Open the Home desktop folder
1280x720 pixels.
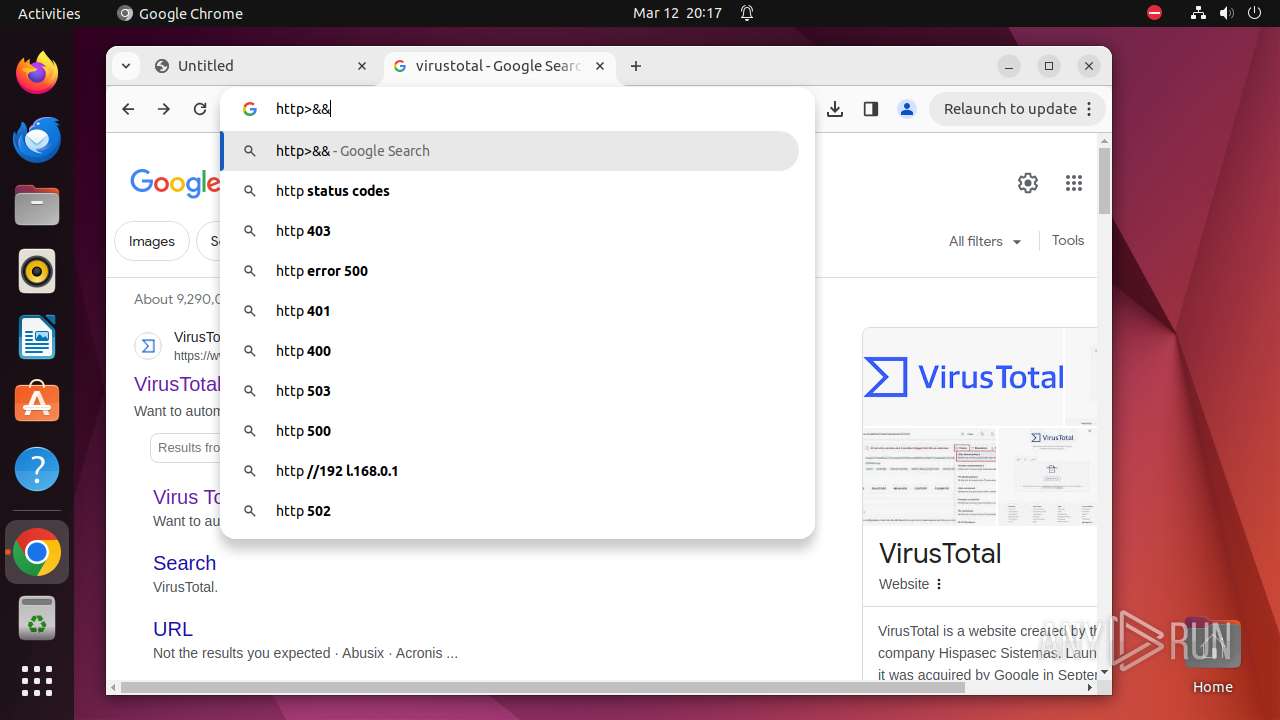(1212, 656)
